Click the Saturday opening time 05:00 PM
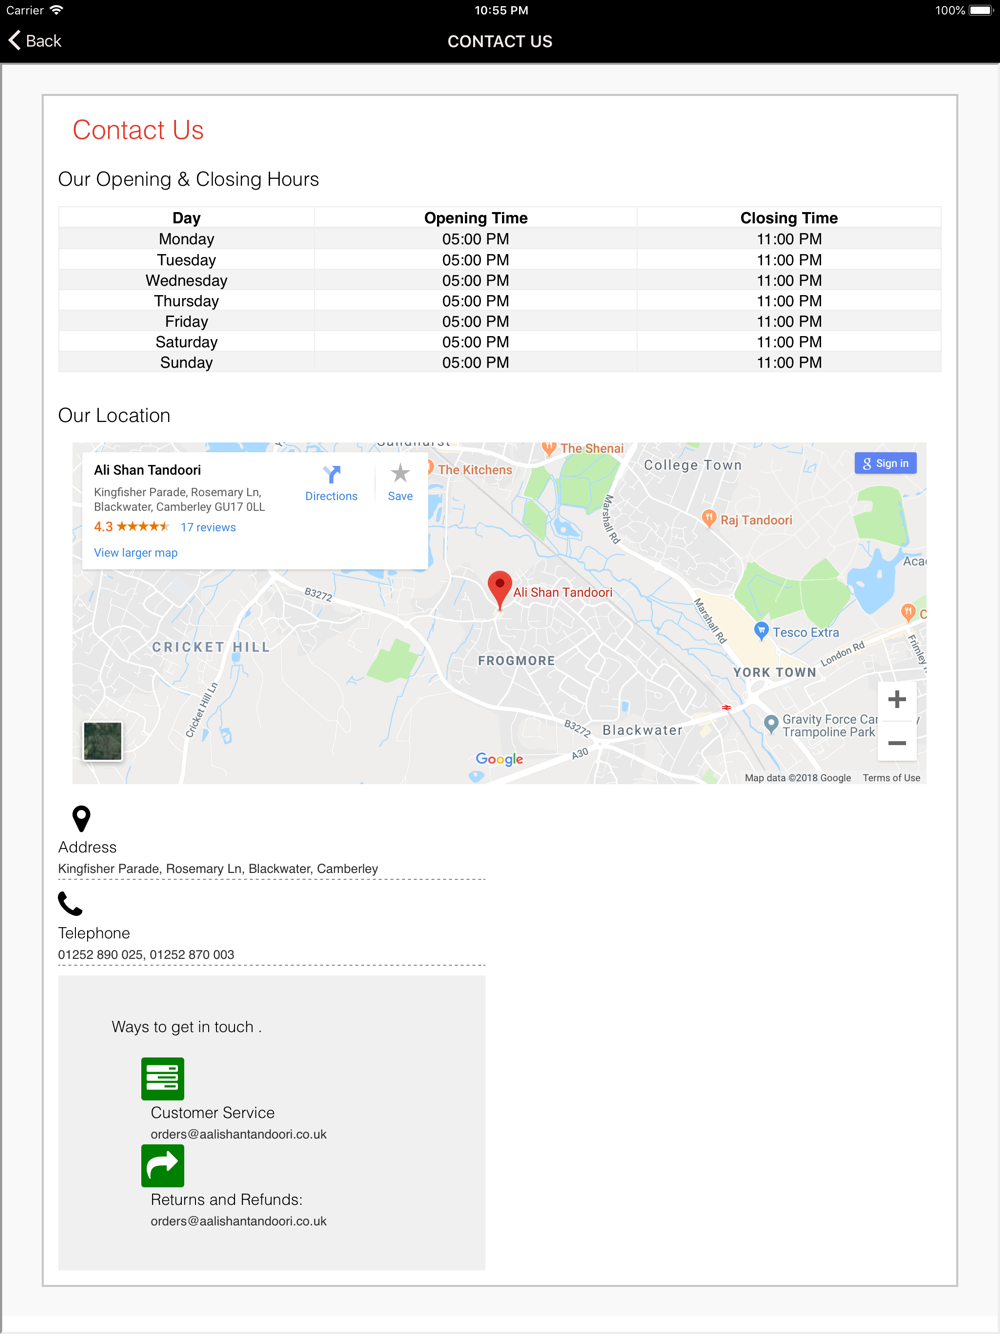1000x1334 pixels. 476,342
